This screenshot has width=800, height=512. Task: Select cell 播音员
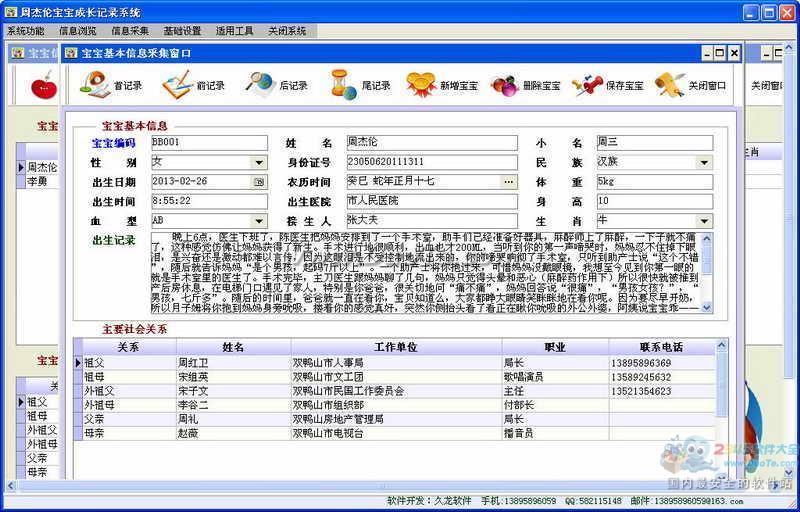(555, 433)
